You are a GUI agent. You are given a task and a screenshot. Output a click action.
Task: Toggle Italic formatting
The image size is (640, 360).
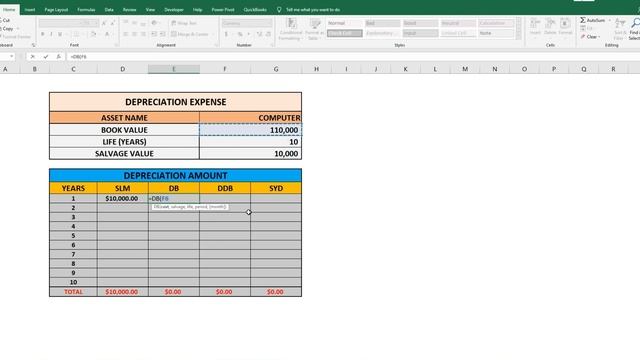(51, 34)
